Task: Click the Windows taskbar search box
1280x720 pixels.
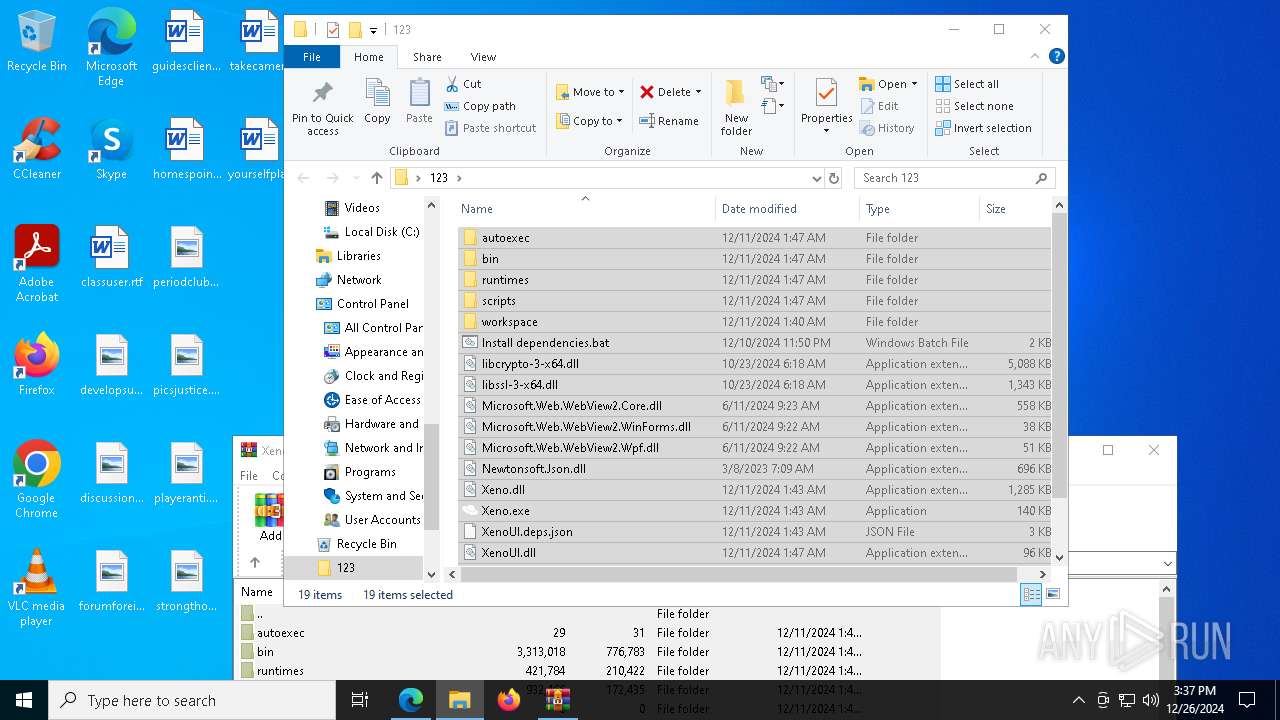Action: 192,700
